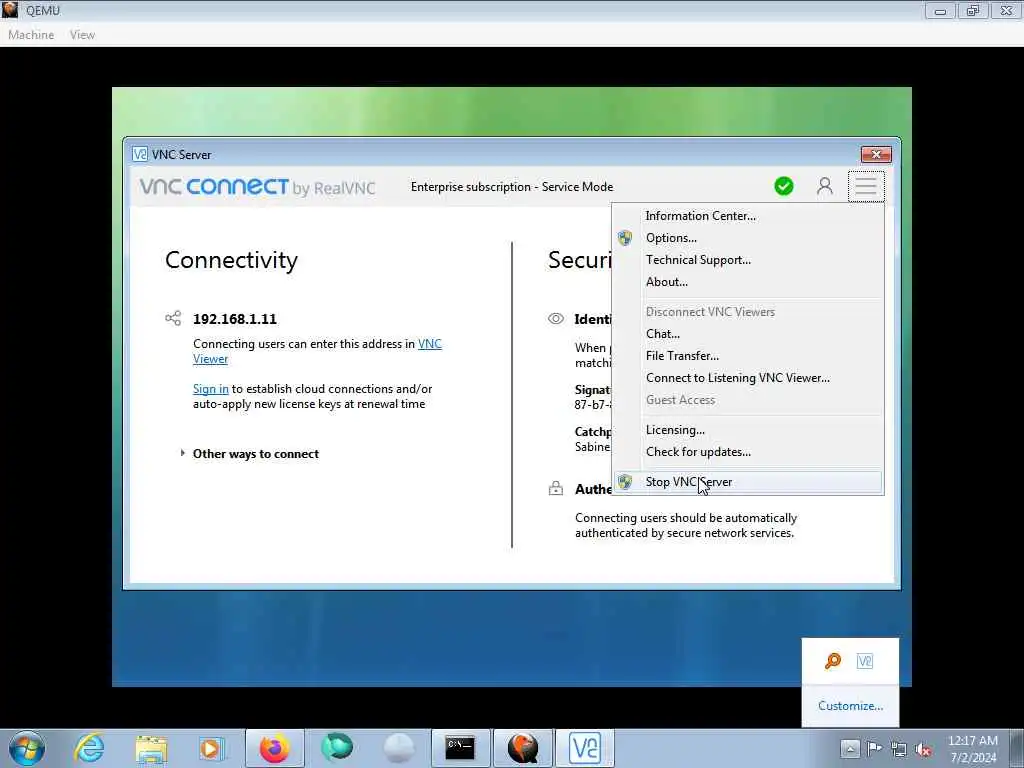Open Windows Media Player from taskbar
The width and height of the screenshot is (1024, 768).
(212, 748)
